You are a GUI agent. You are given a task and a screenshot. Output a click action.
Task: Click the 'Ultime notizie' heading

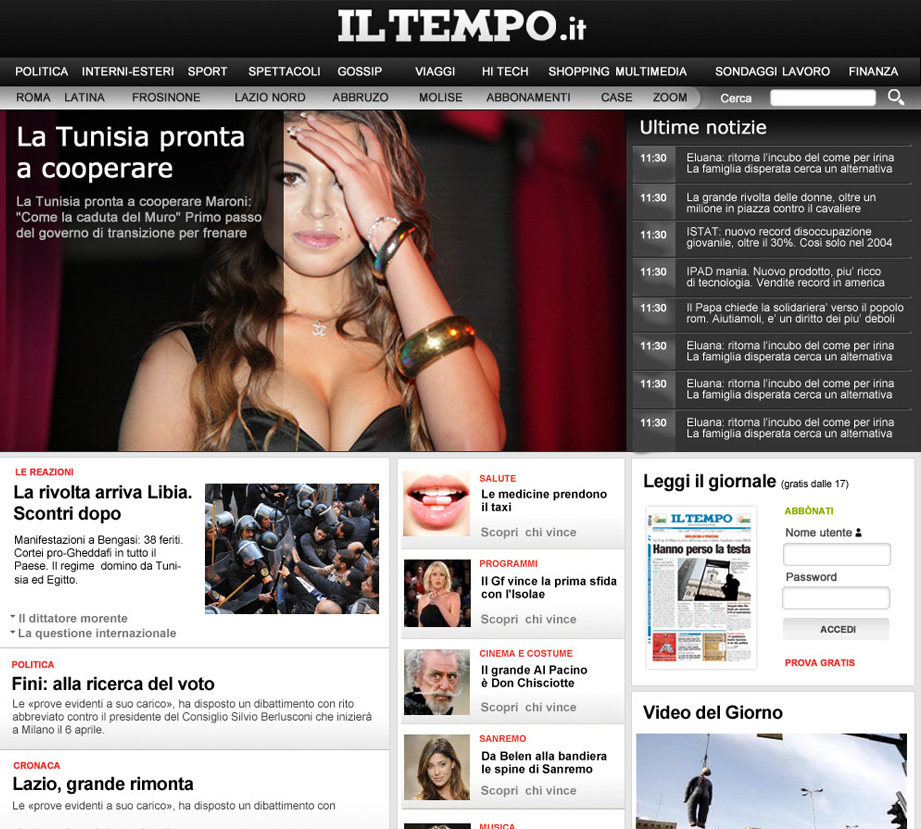702,127
